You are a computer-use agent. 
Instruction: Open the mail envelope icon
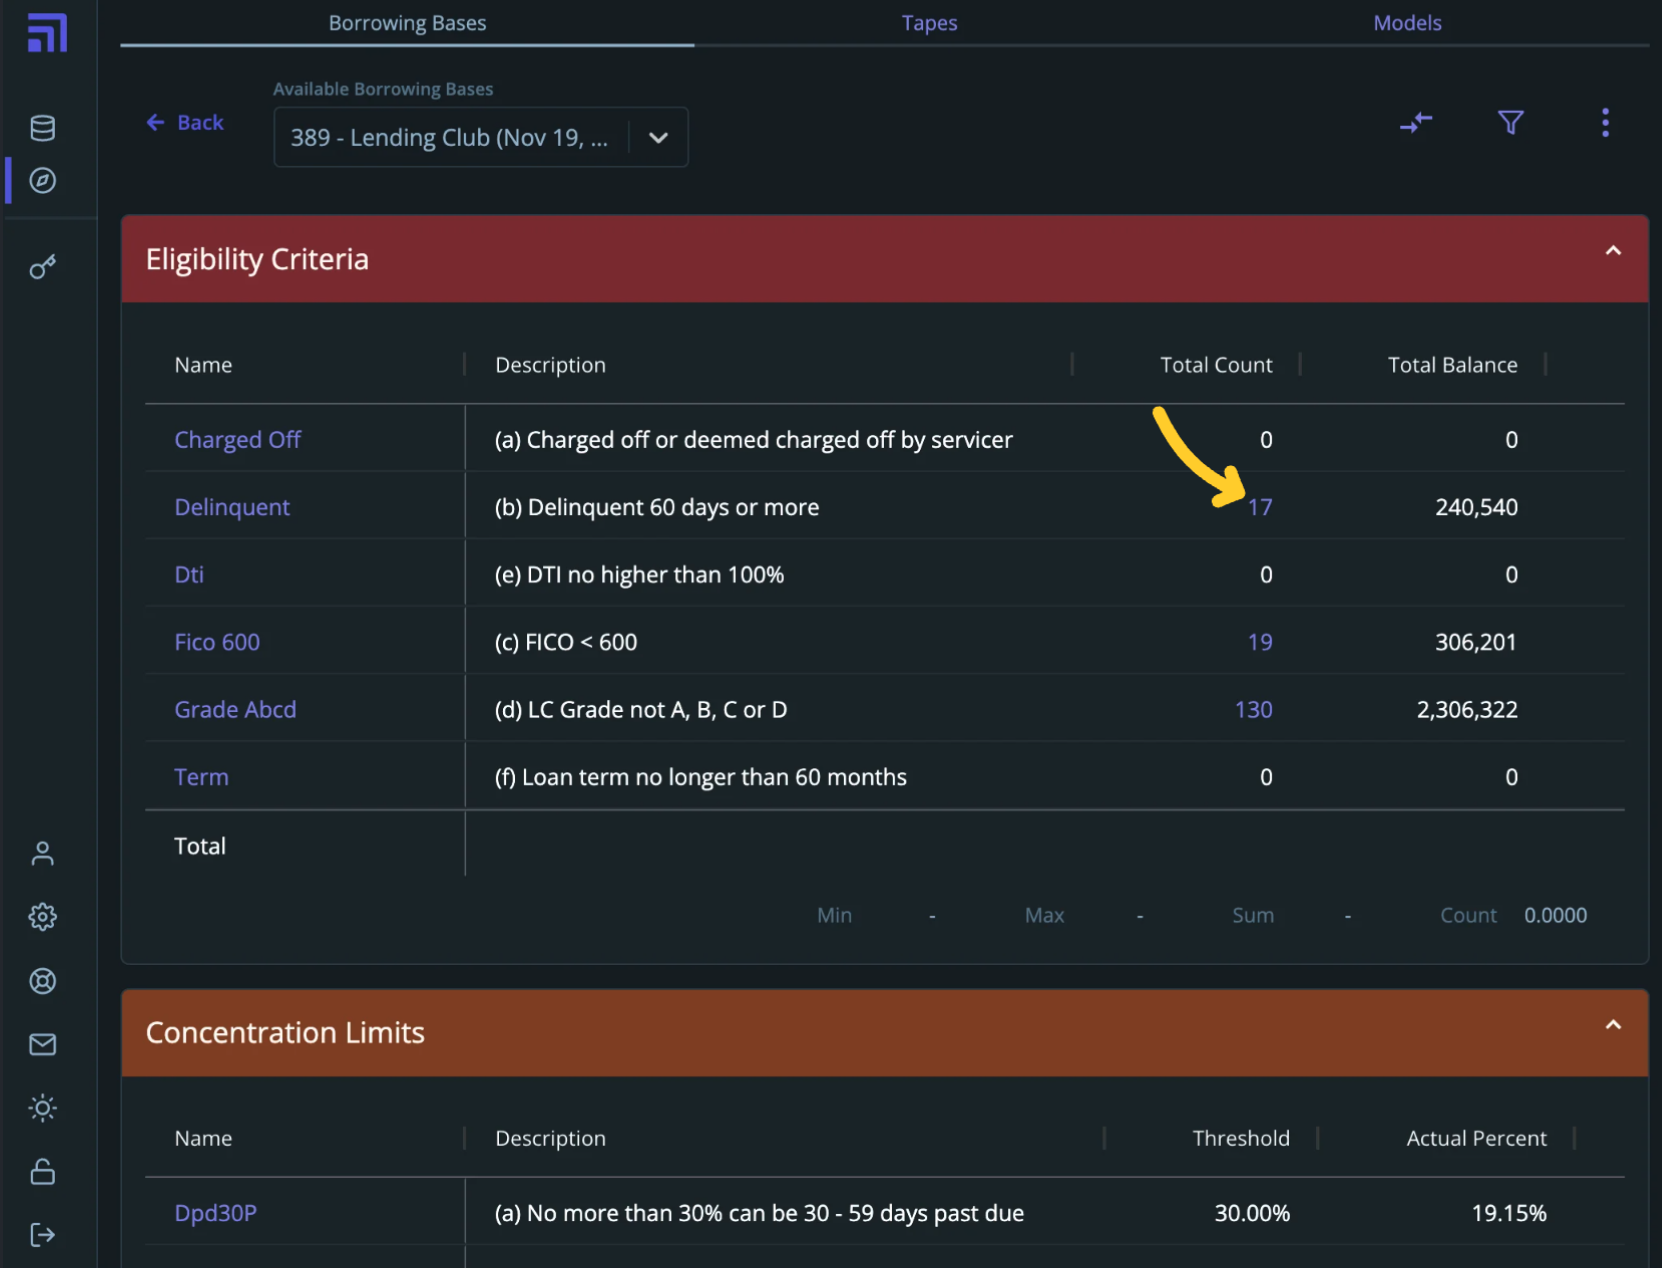click(x=42, y=1045)
